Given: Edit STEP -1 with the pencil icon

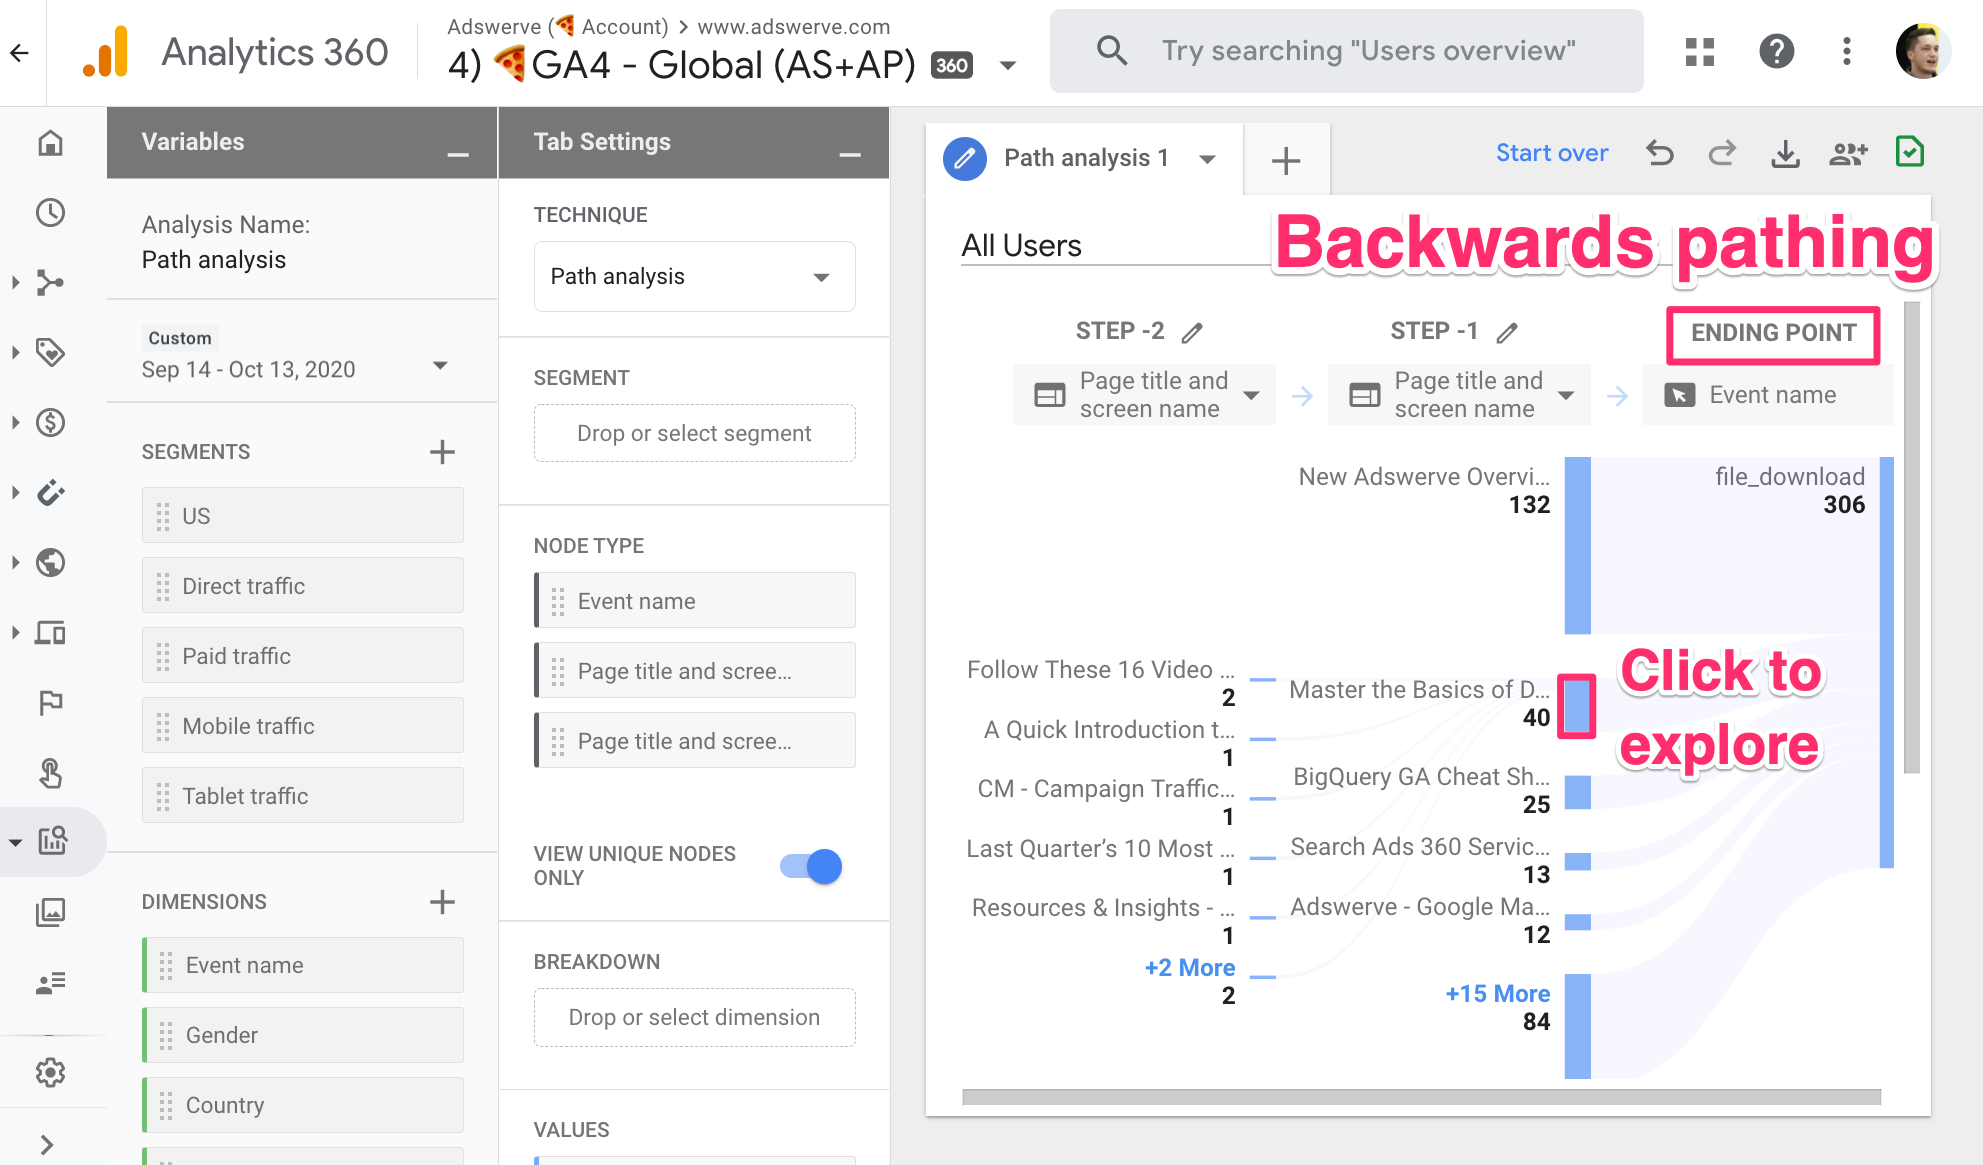Looking at the screenshot, I should 1507,332.
